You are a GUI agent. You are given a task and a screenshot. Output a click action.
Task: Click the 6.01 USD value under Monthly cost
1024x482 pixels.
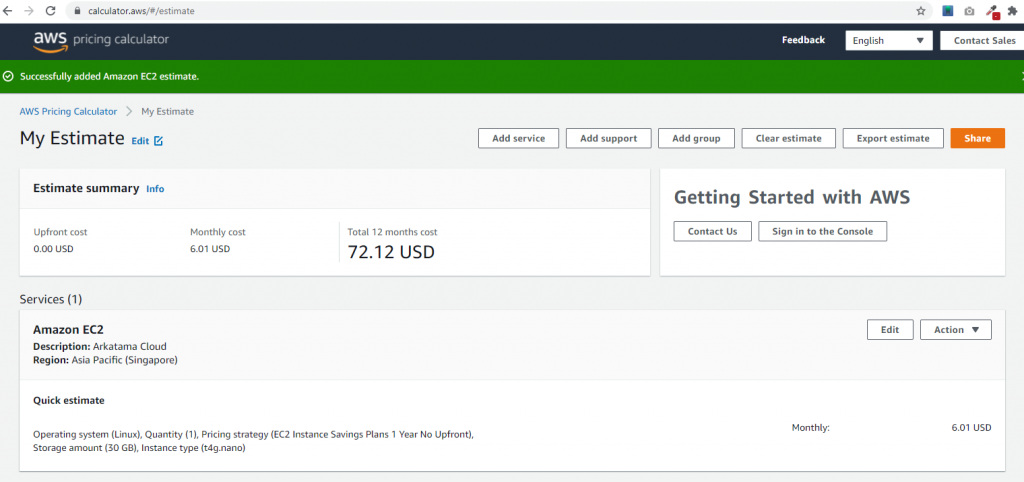click(210, 249)
